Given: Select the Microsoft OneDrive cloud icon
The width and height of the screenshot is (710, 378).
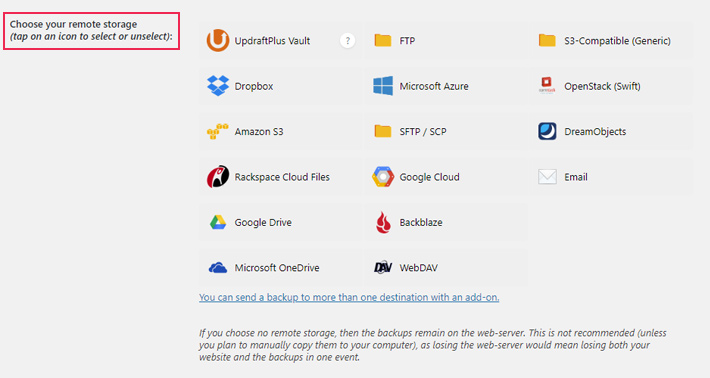Looking at the screenshot, I should click(218, 268).
